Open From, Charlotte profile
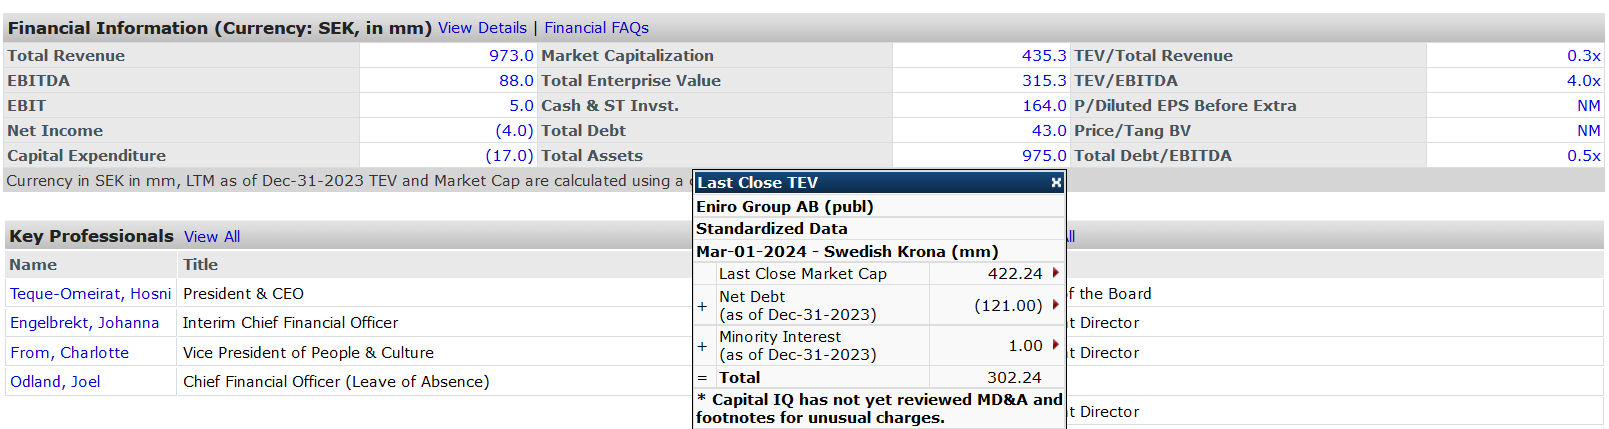The height and width of the screenshot is (429, 1609). pyautogui.click(x=69, y=353)
